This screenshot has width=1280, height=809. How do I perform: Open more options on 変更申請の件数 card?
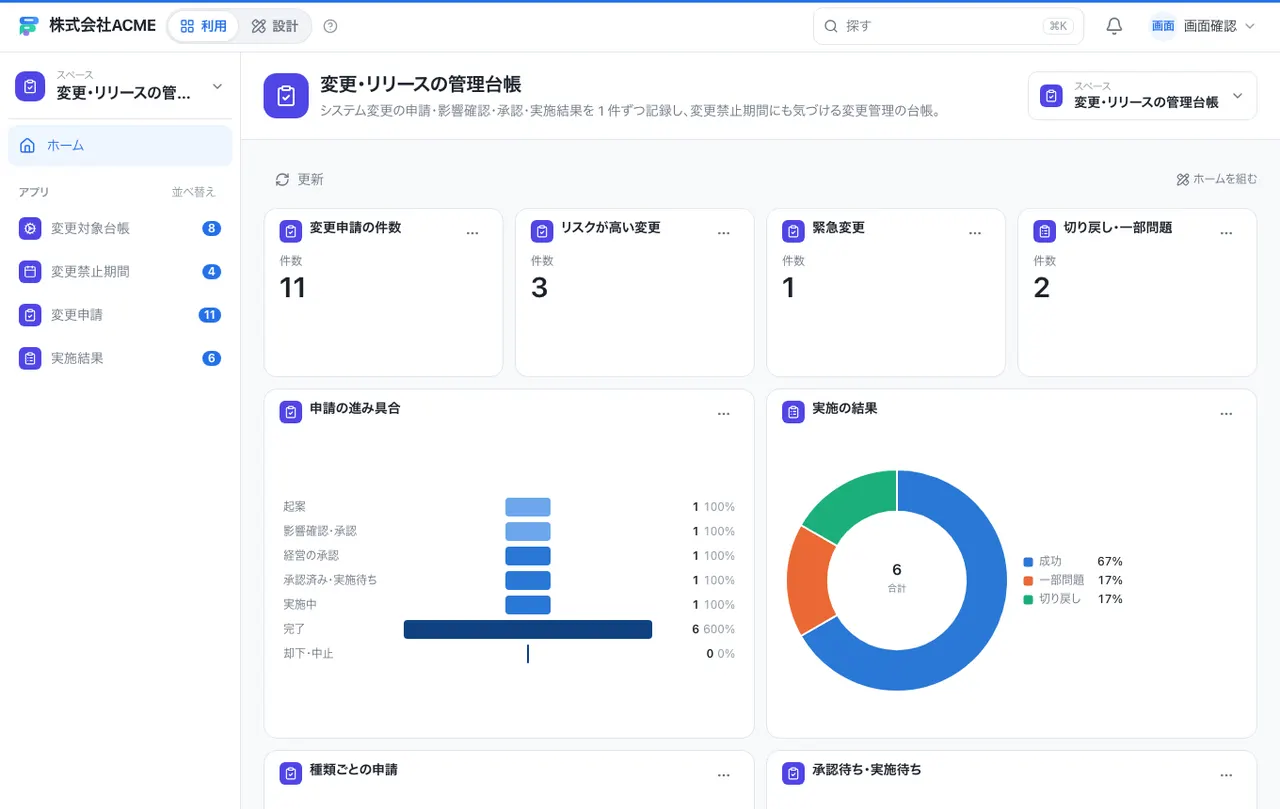(x=473, y=233)
